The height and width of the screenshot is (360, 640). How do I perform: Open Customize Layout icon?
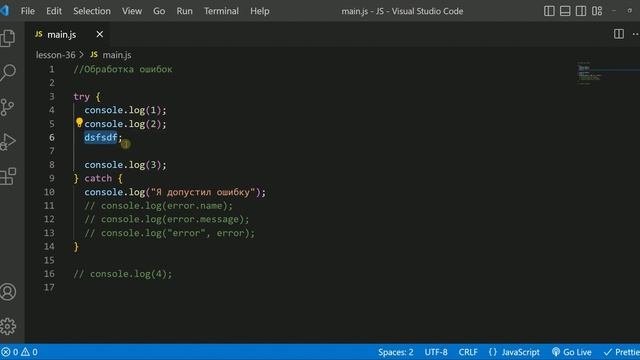click(x=597, y=11)
